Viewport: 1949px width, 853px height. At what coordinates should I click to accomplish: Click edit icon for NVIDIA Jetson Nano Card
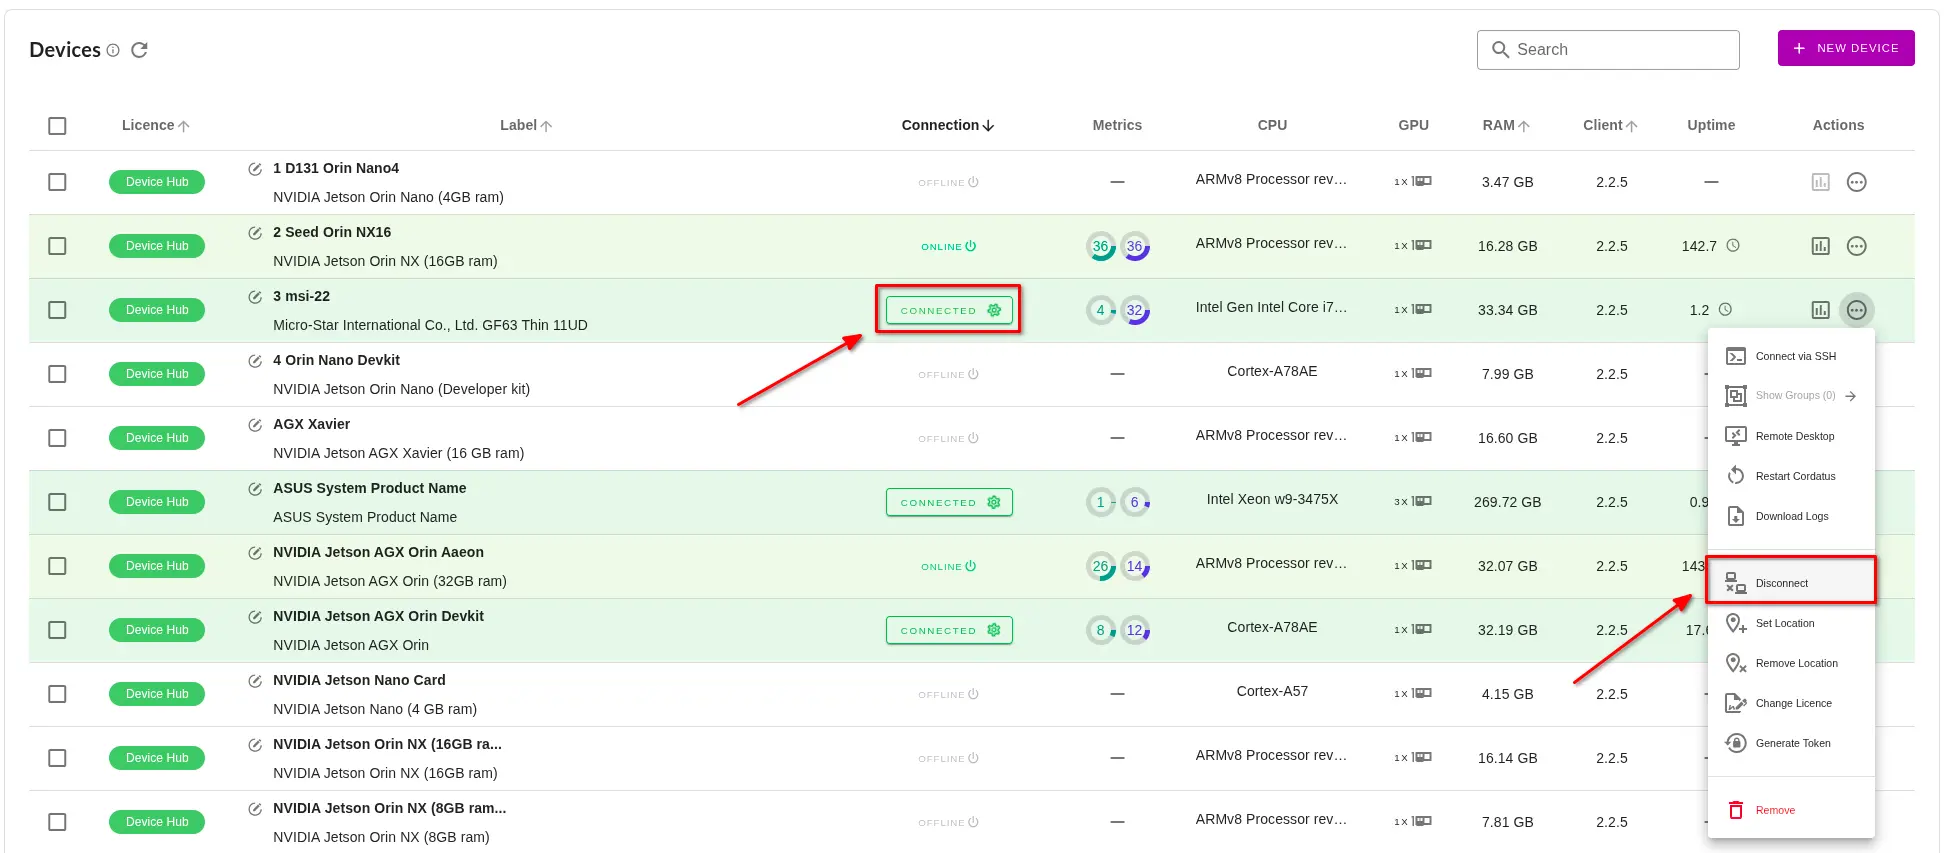point(255,681)
